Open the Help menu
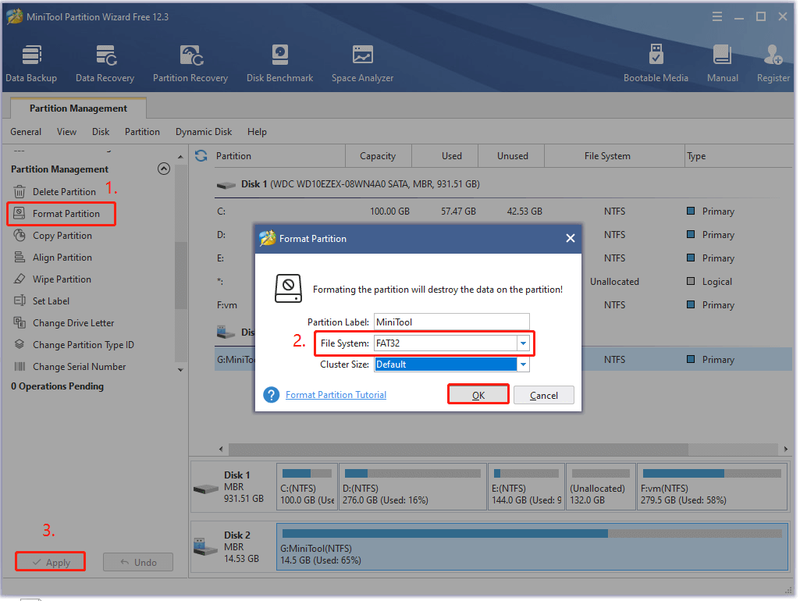800x601 pixels. pyautogui.click(x=257, y=132)
